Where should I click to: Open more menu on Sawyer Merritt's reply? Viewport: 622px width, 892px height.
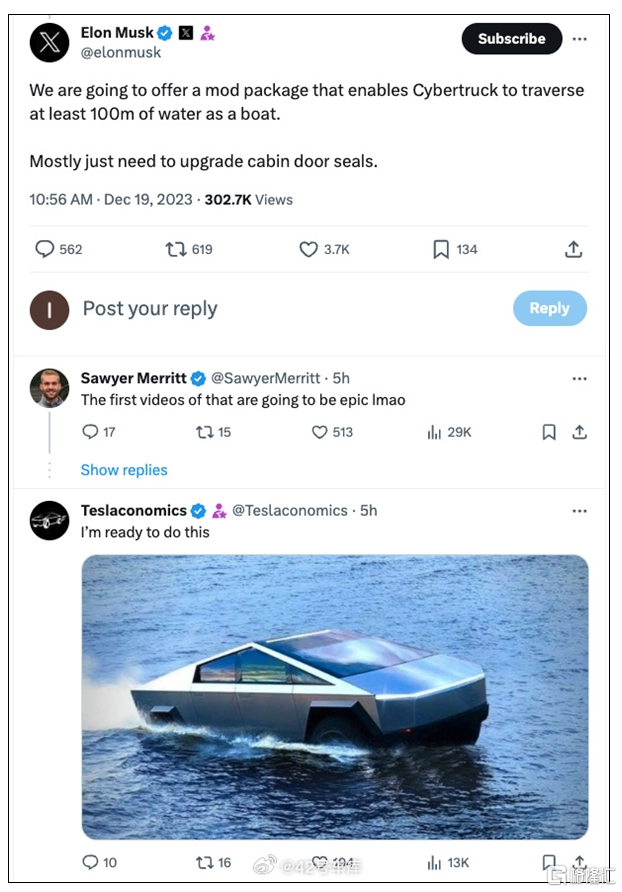point(579,378)
